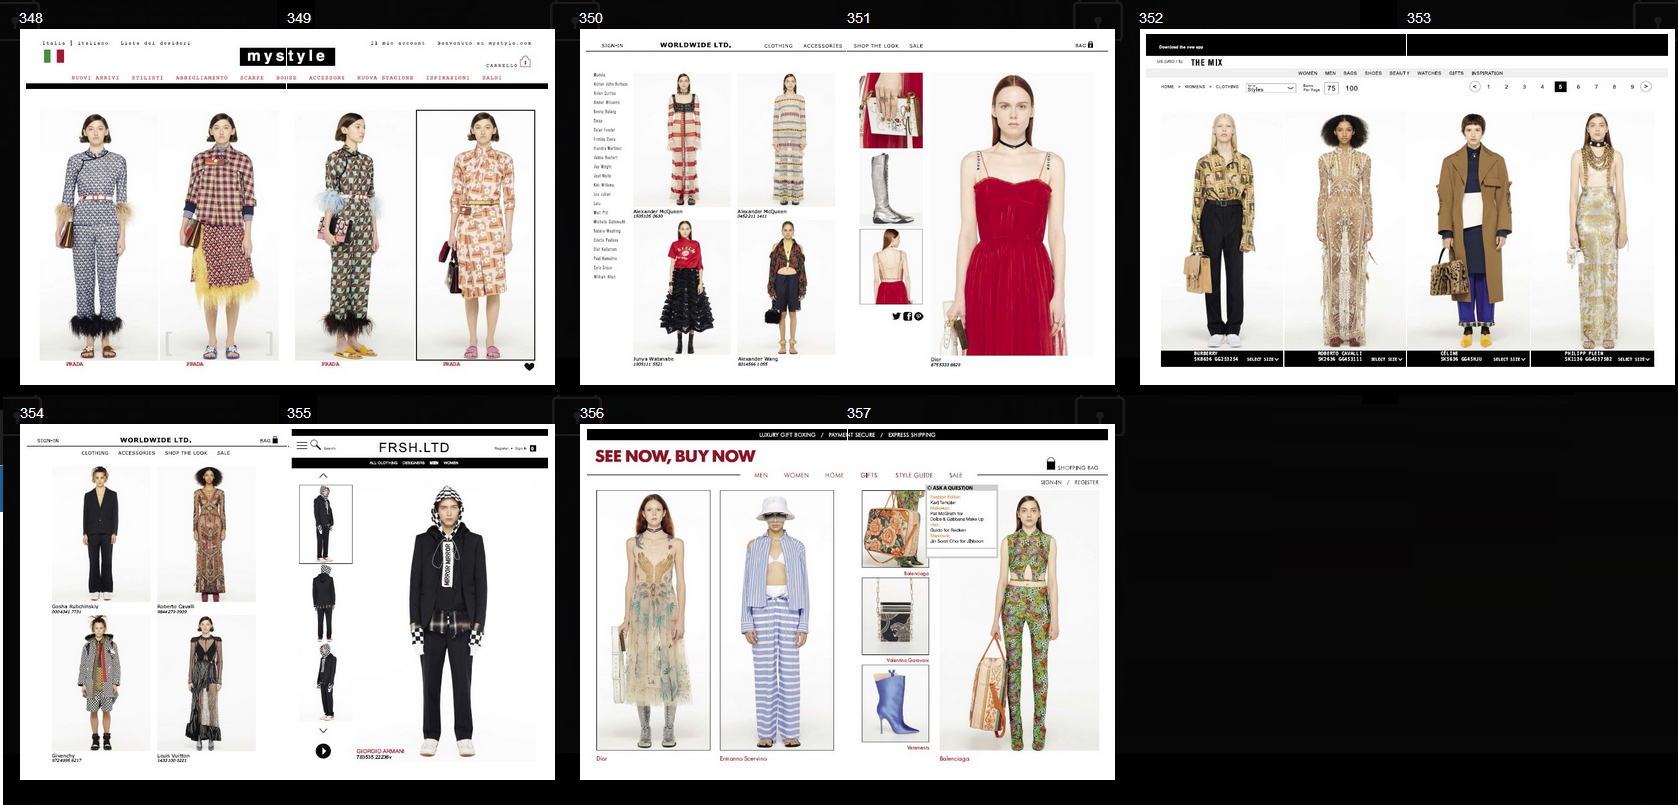
Task: Open the Styles sort dropdown on The Mix
Action: (1270, 88)
